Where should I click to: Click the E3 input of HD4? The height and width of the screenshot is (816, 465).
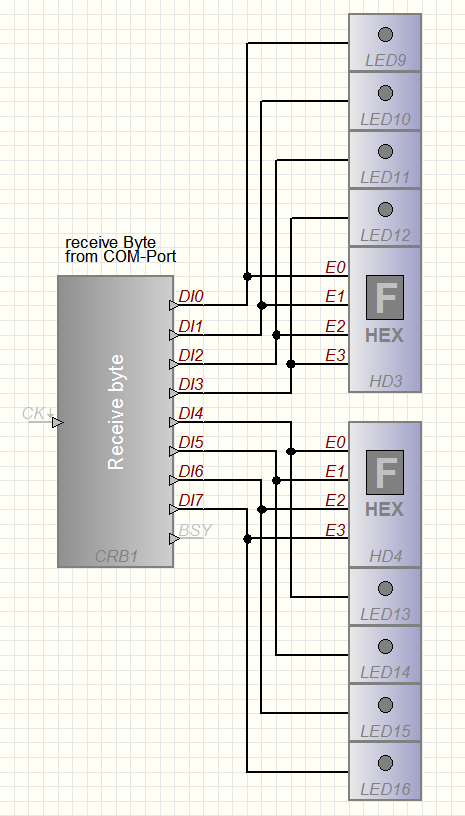click(335, 531)
